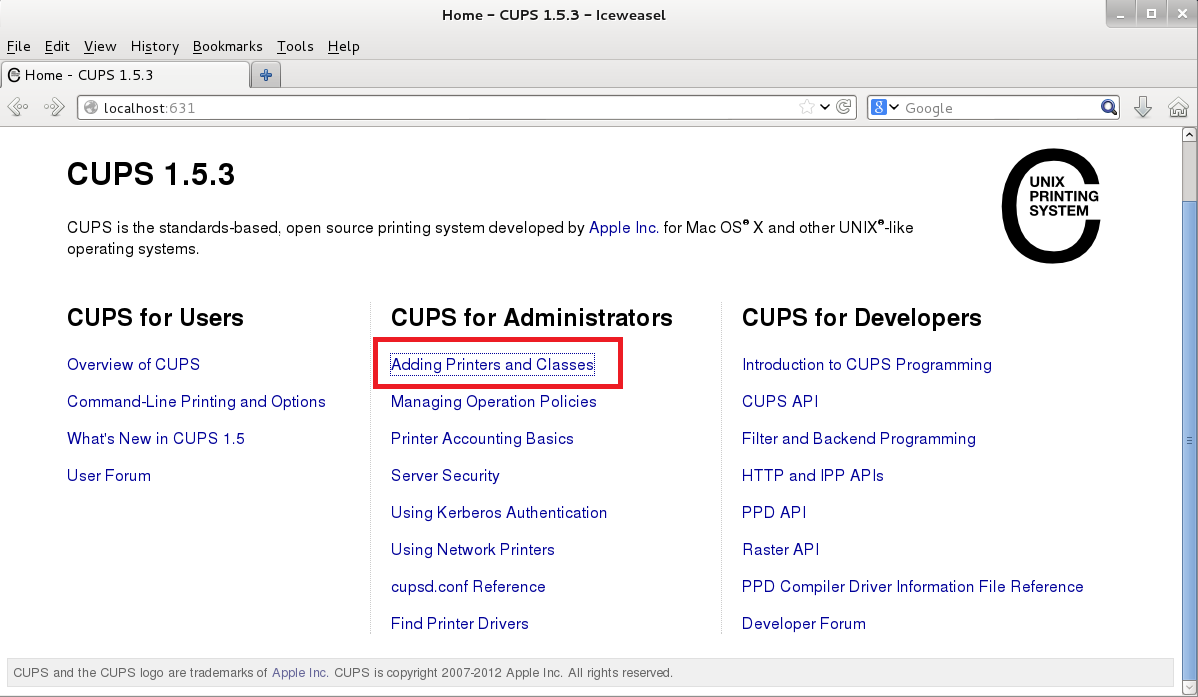Open Adding Printers and Classes link
The height and width of the screenshot is (697, 1198).
[x=492, y=365]
